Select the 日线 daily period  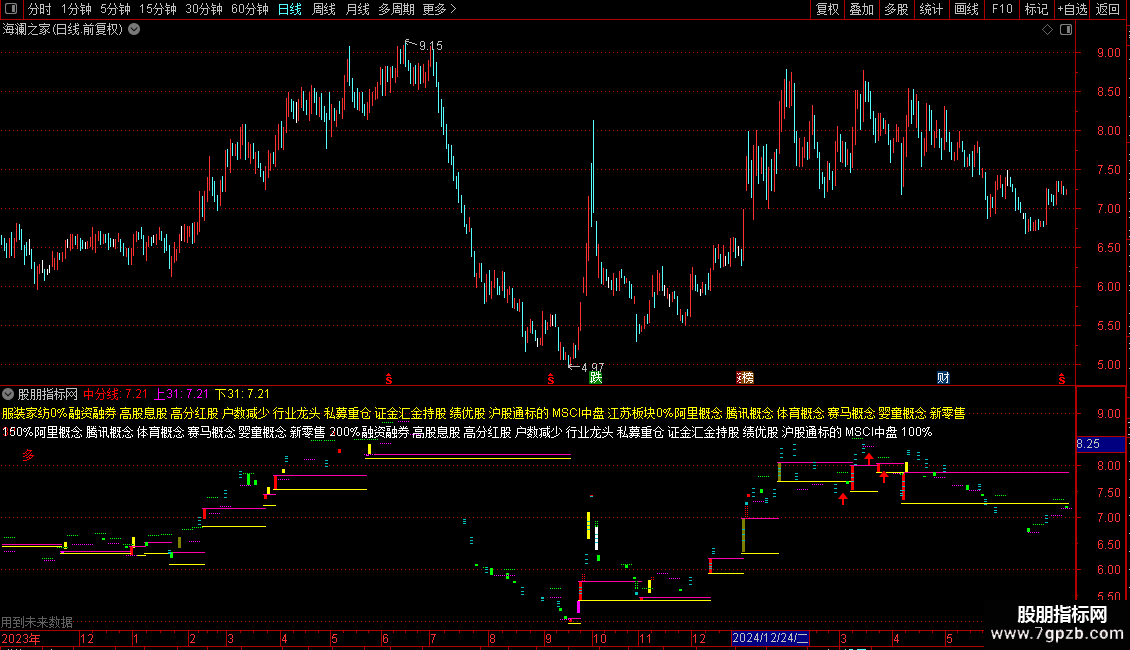click(x=290, y=9)
